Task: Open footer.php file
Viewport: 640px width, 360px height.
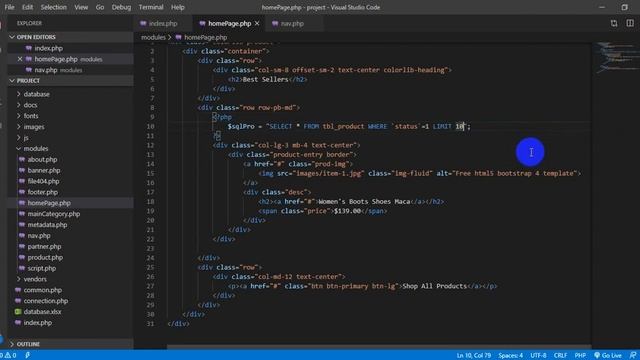Action: pyautogui.click(x=42, y=192)
